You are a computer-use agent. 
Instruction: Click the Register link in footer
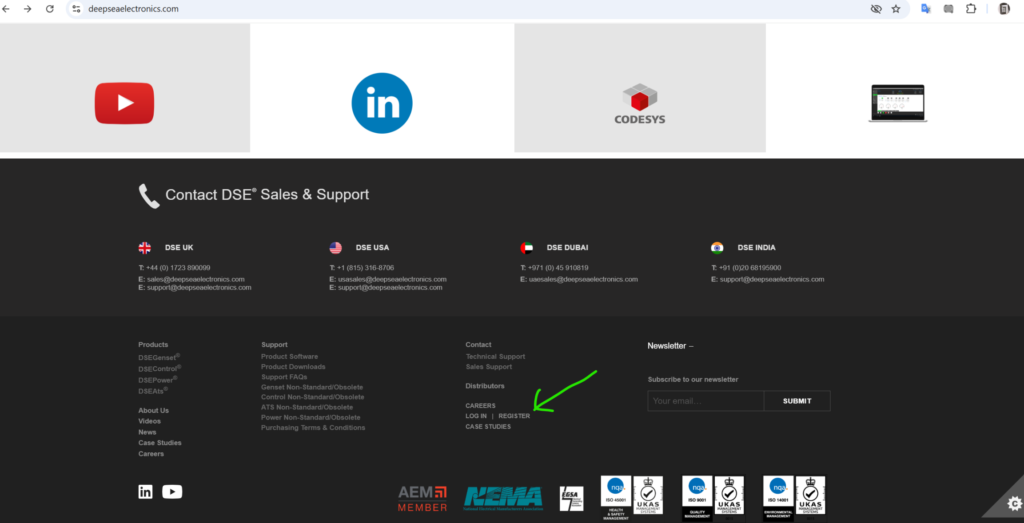pos(514,416)
